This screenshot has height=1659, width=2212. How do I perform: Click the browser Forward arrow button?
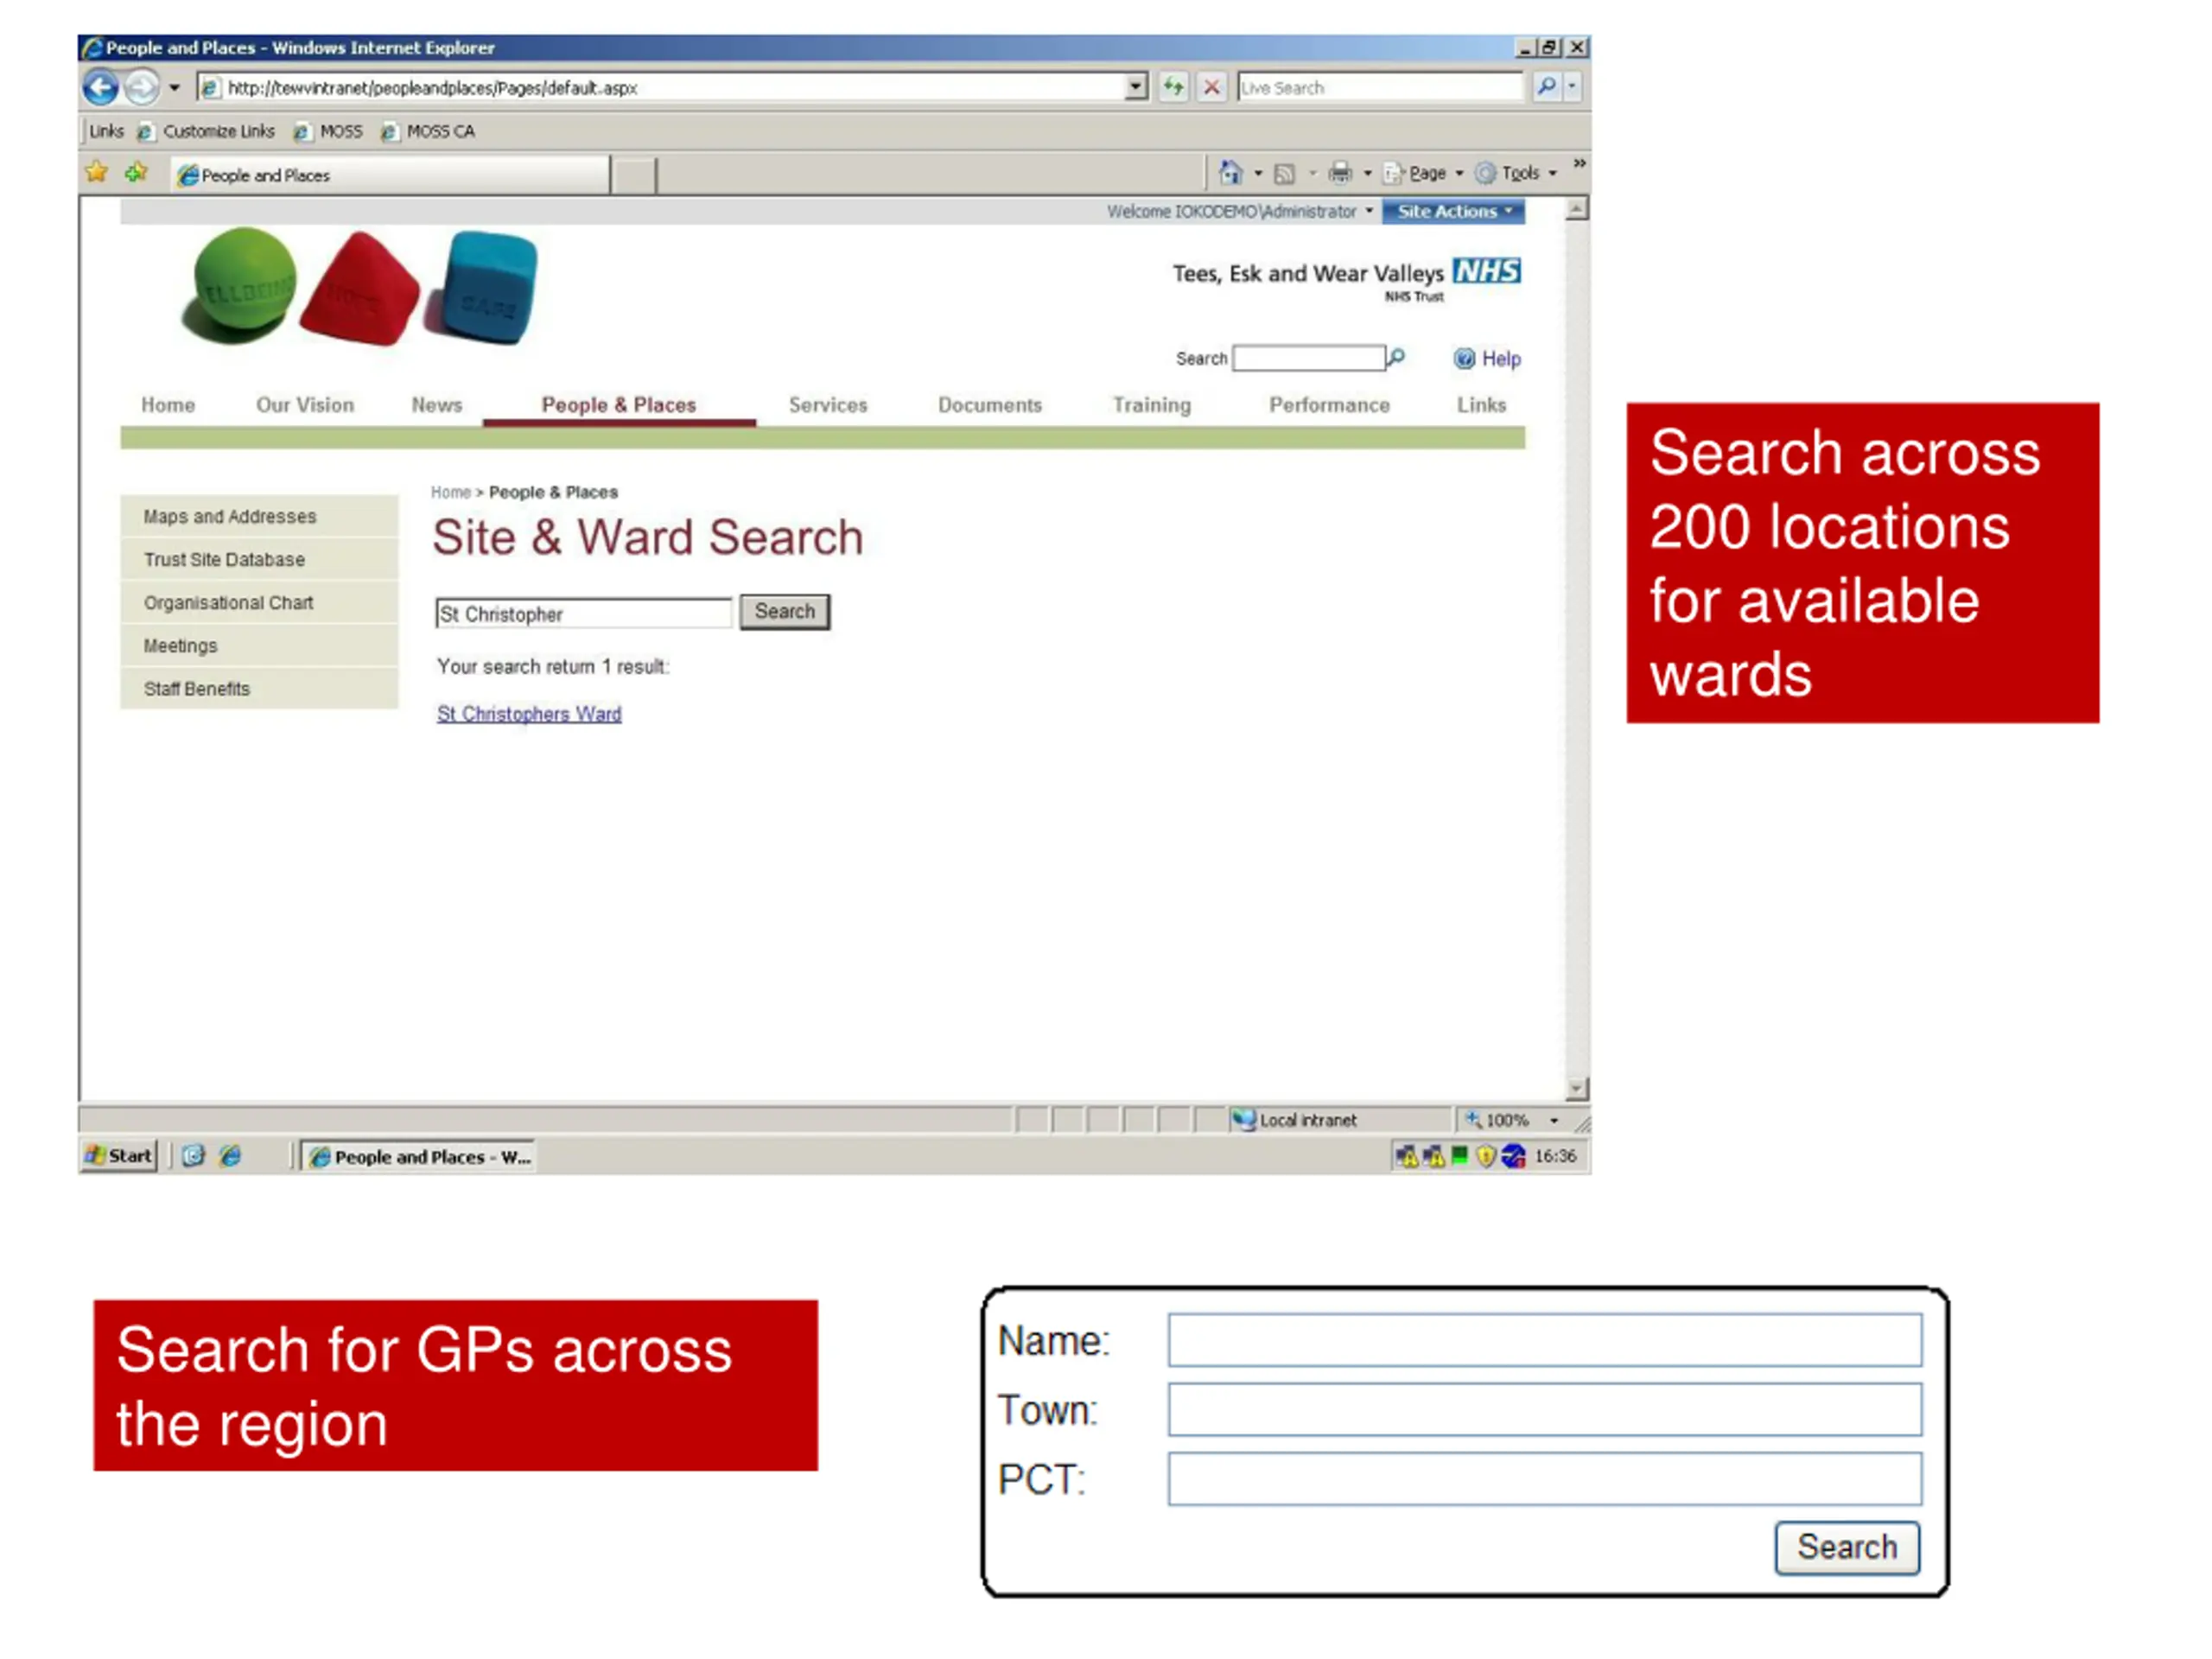tap(142, 88)
